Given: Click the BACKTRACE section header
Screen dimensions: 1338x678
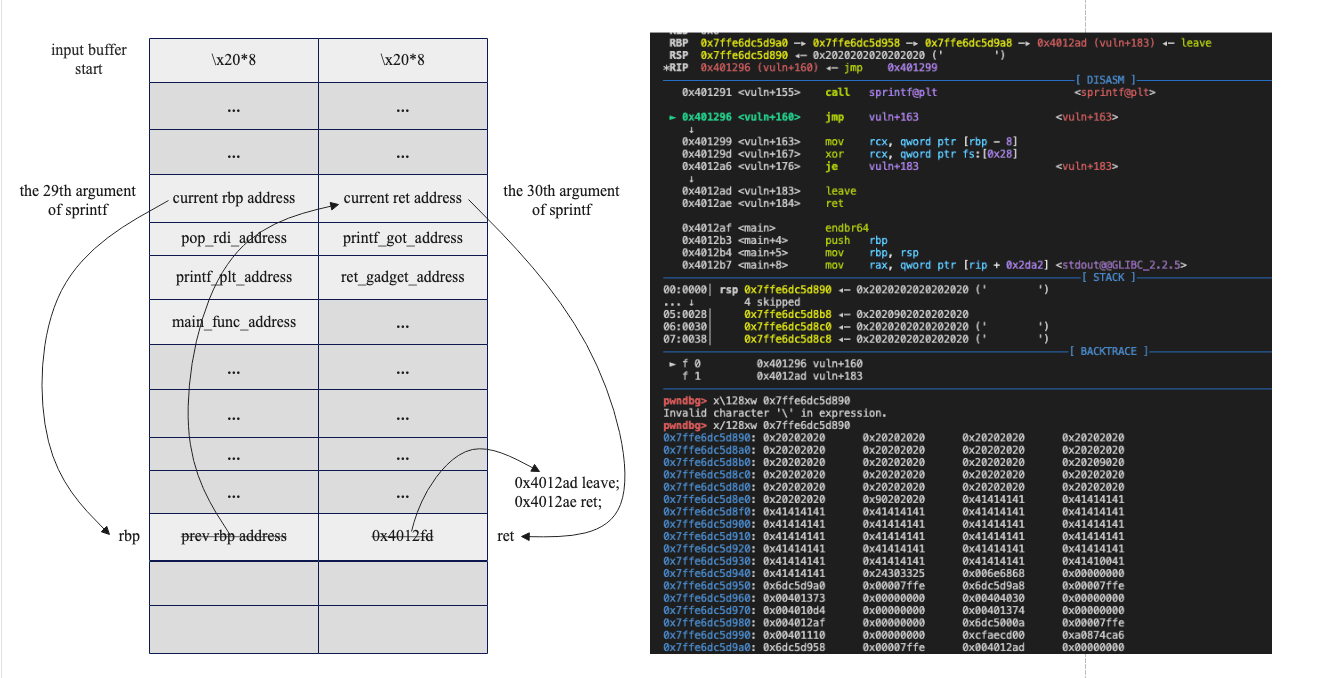Looking at the screenshot, I should [x=1109, y=351].
